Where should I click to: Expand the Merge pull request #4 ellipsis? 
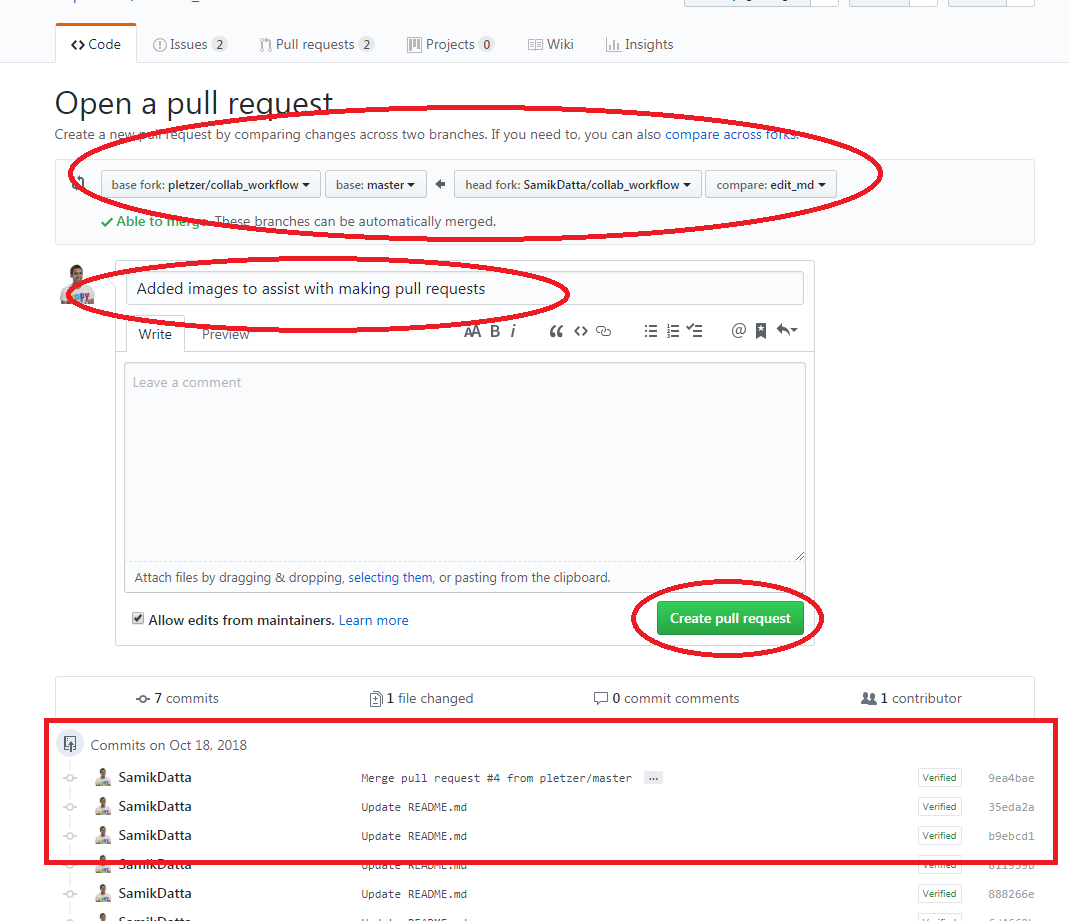click(653, 778)
